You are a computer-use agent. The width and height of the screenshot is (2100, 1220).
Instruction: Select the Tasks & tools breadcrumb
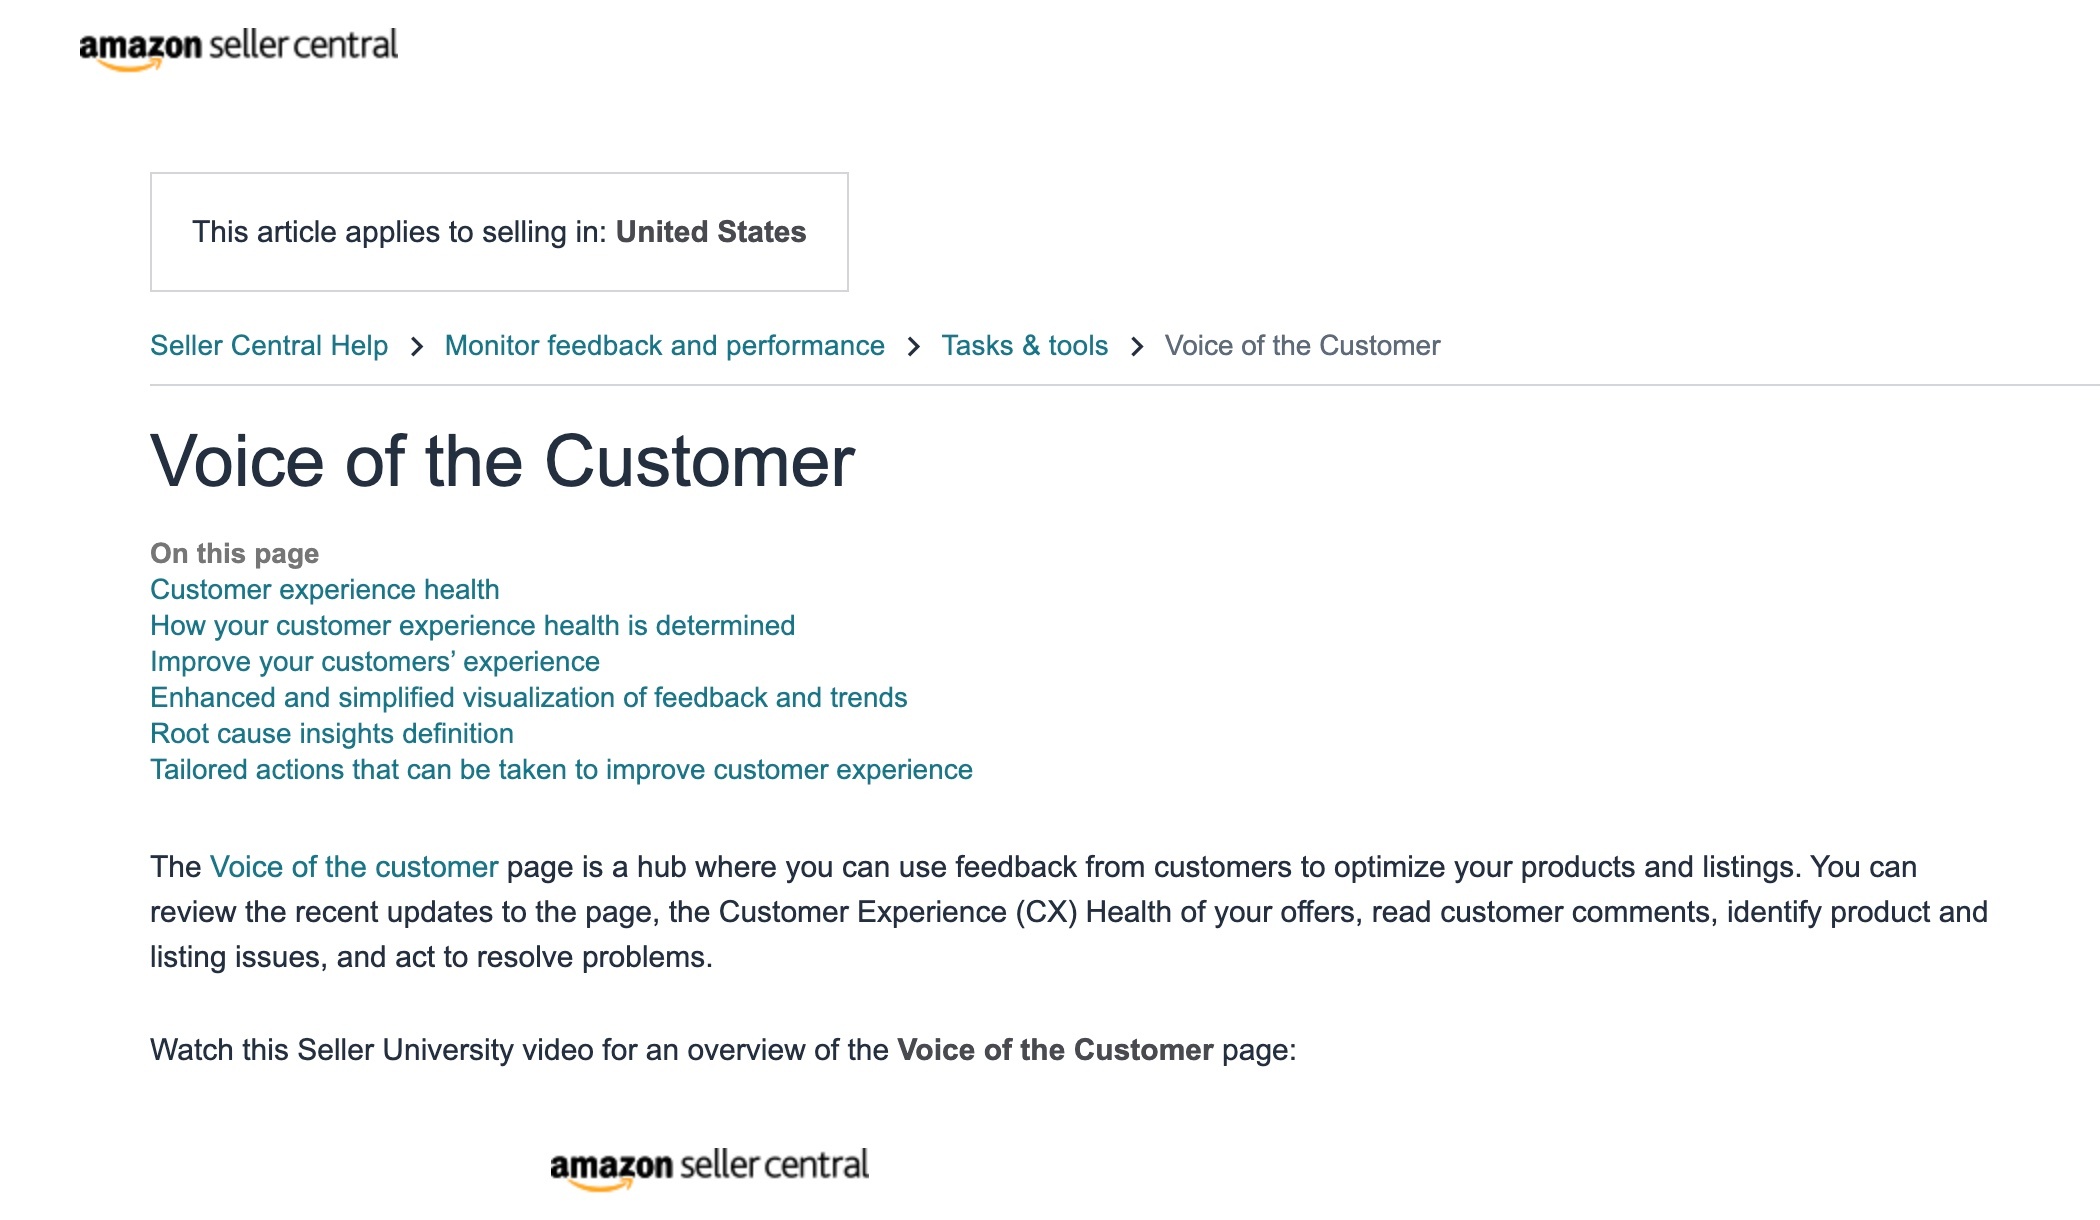tap(1025, 346)
